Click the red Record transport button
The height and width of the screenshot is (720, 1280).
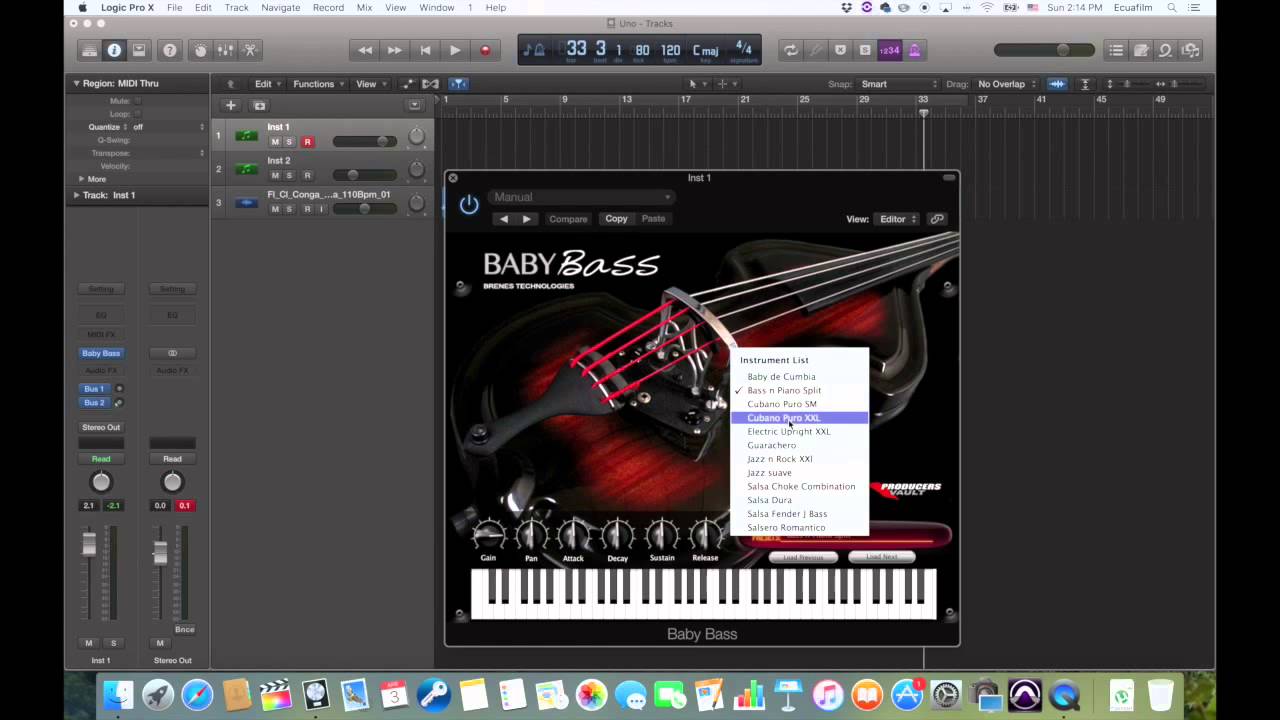click(x=485, y=50)
